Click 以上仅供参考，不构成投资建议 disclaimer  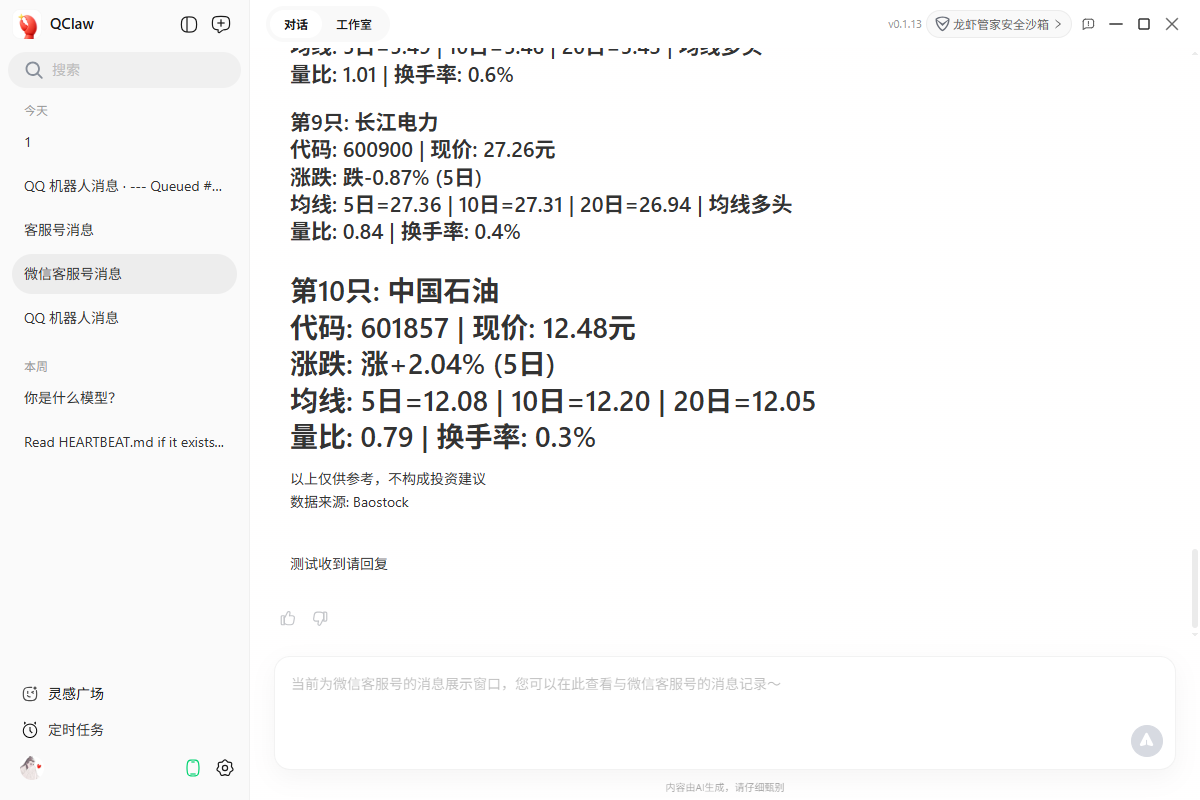[x=388, y=479]
